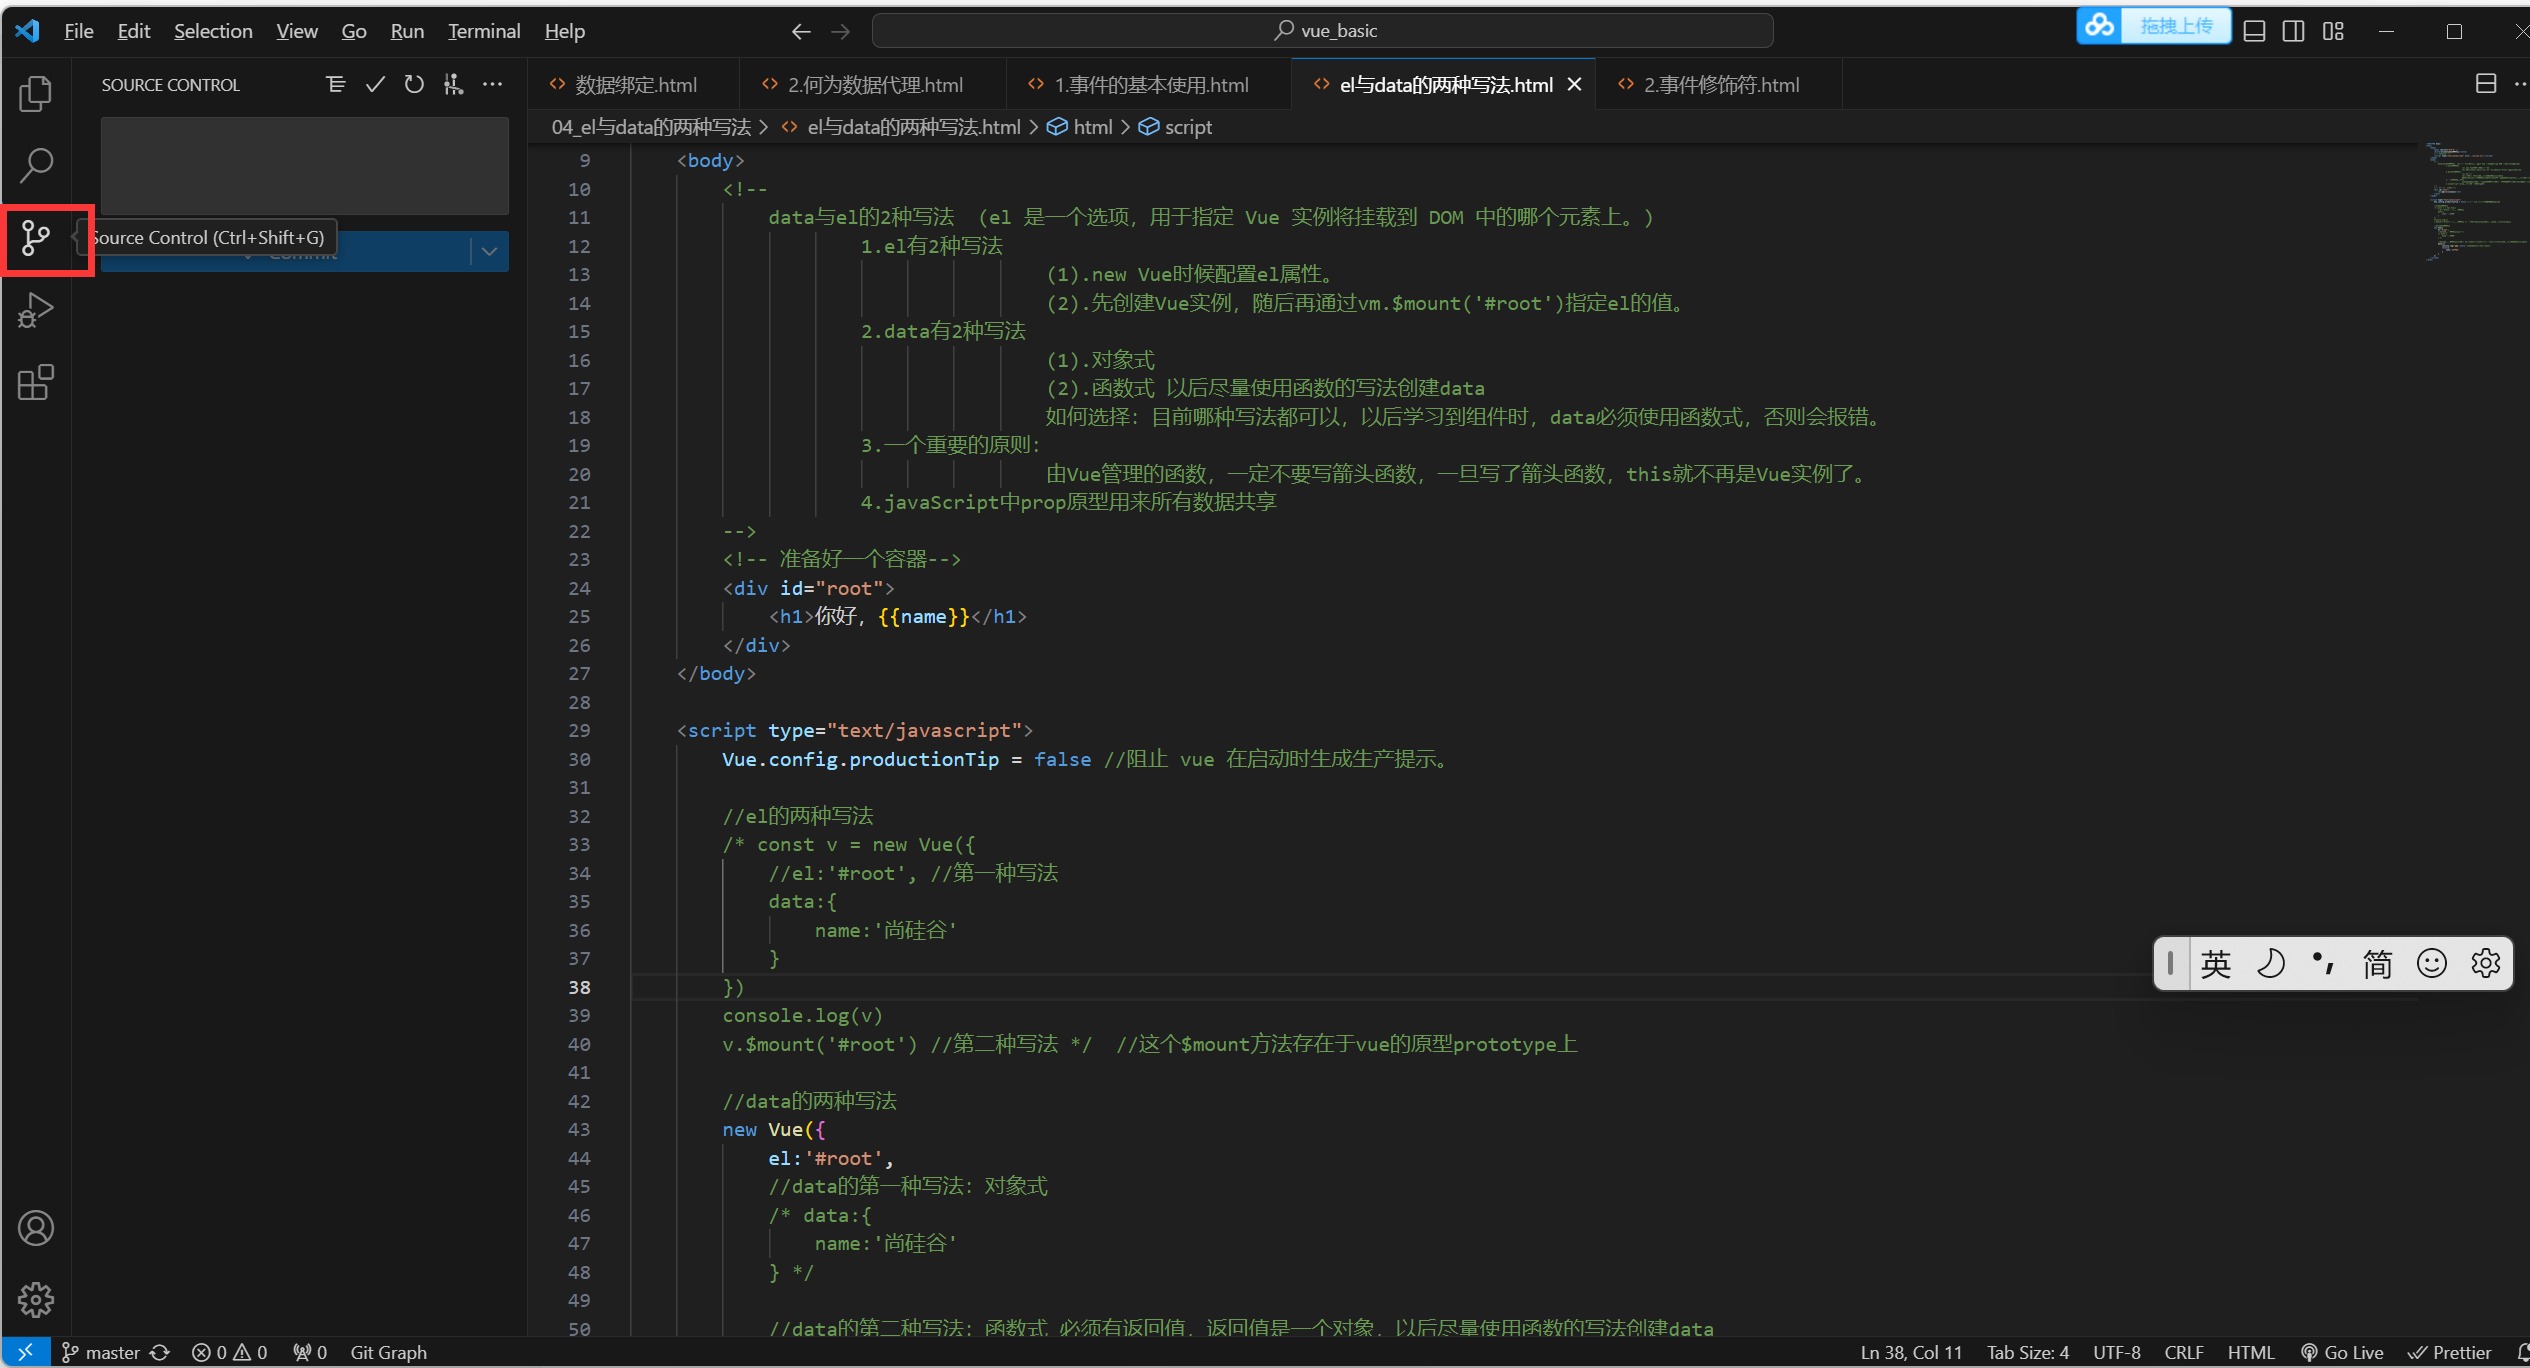The height and width of the screenshot is (1368, 2530).
Task: Toggle IME 英 language mode
Action: [2216, 964]
